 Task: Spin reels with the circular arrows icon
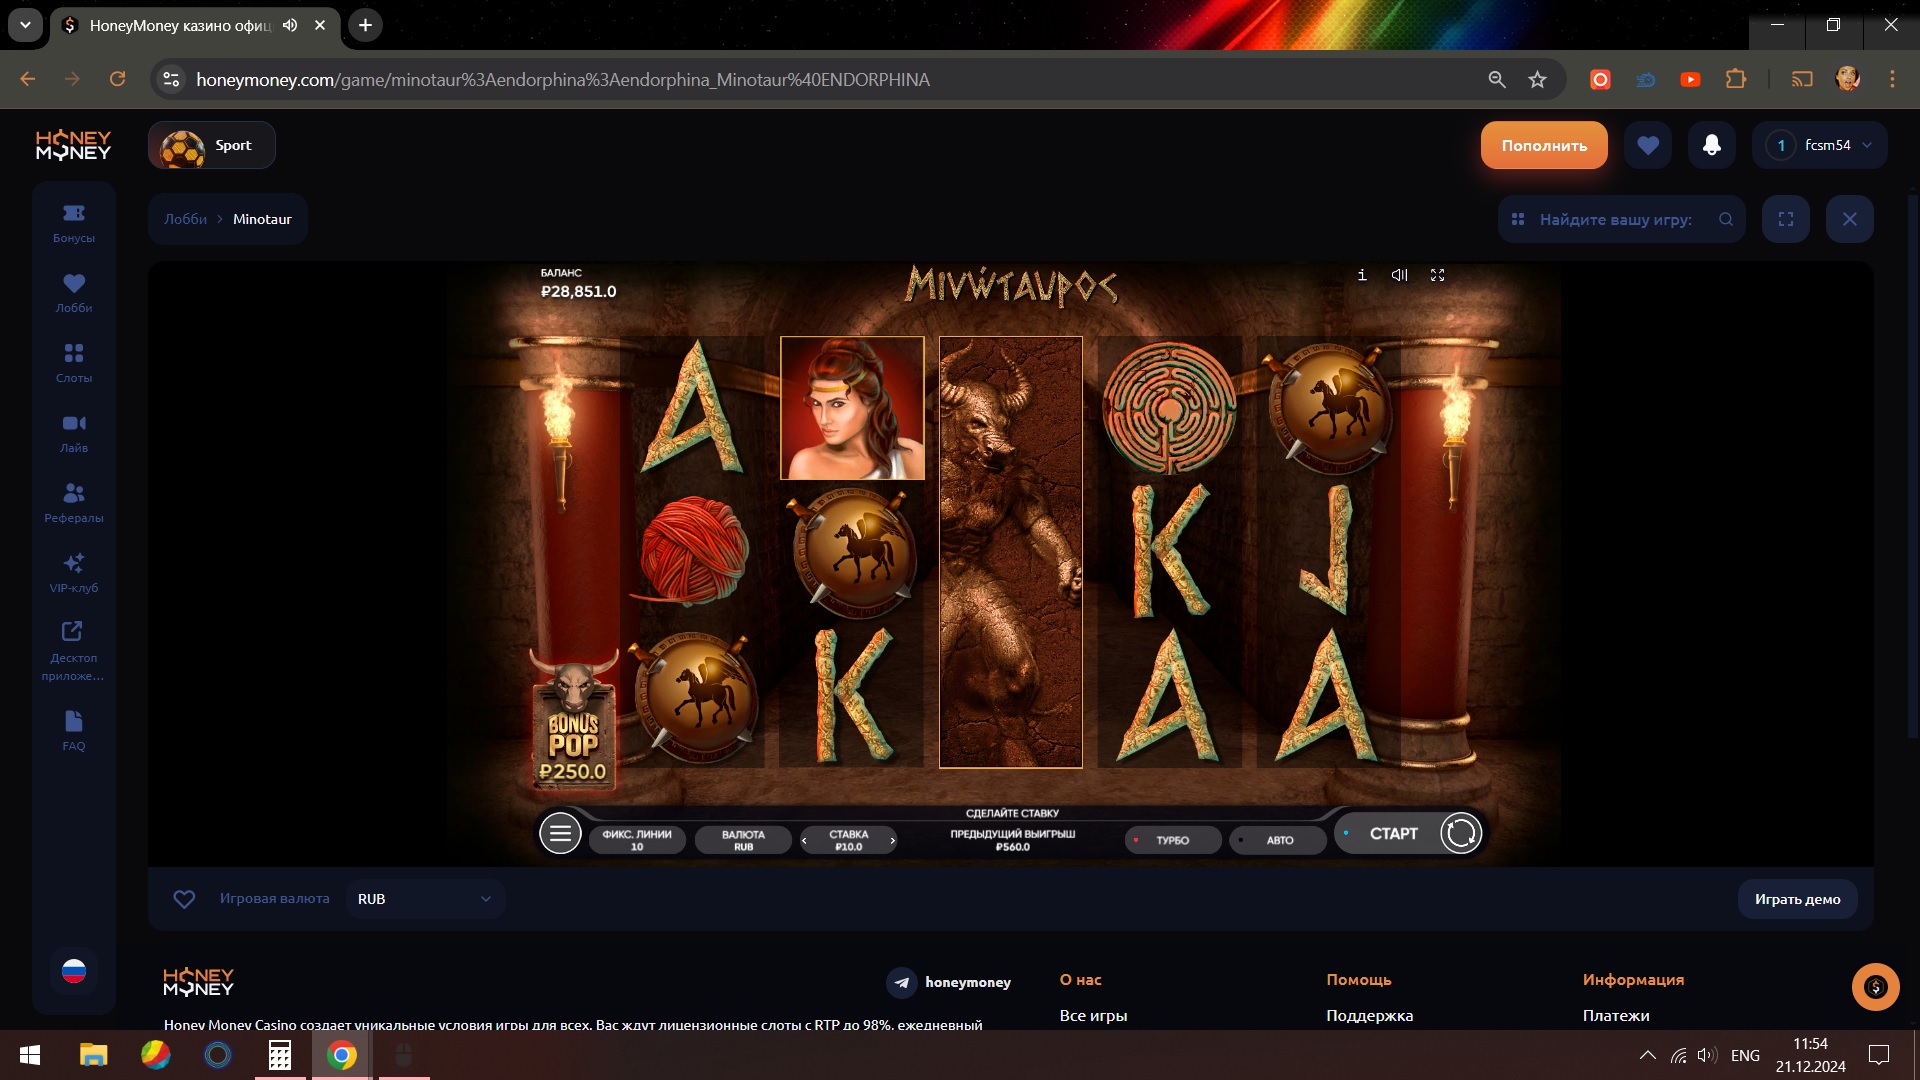tap(1460, 833)
